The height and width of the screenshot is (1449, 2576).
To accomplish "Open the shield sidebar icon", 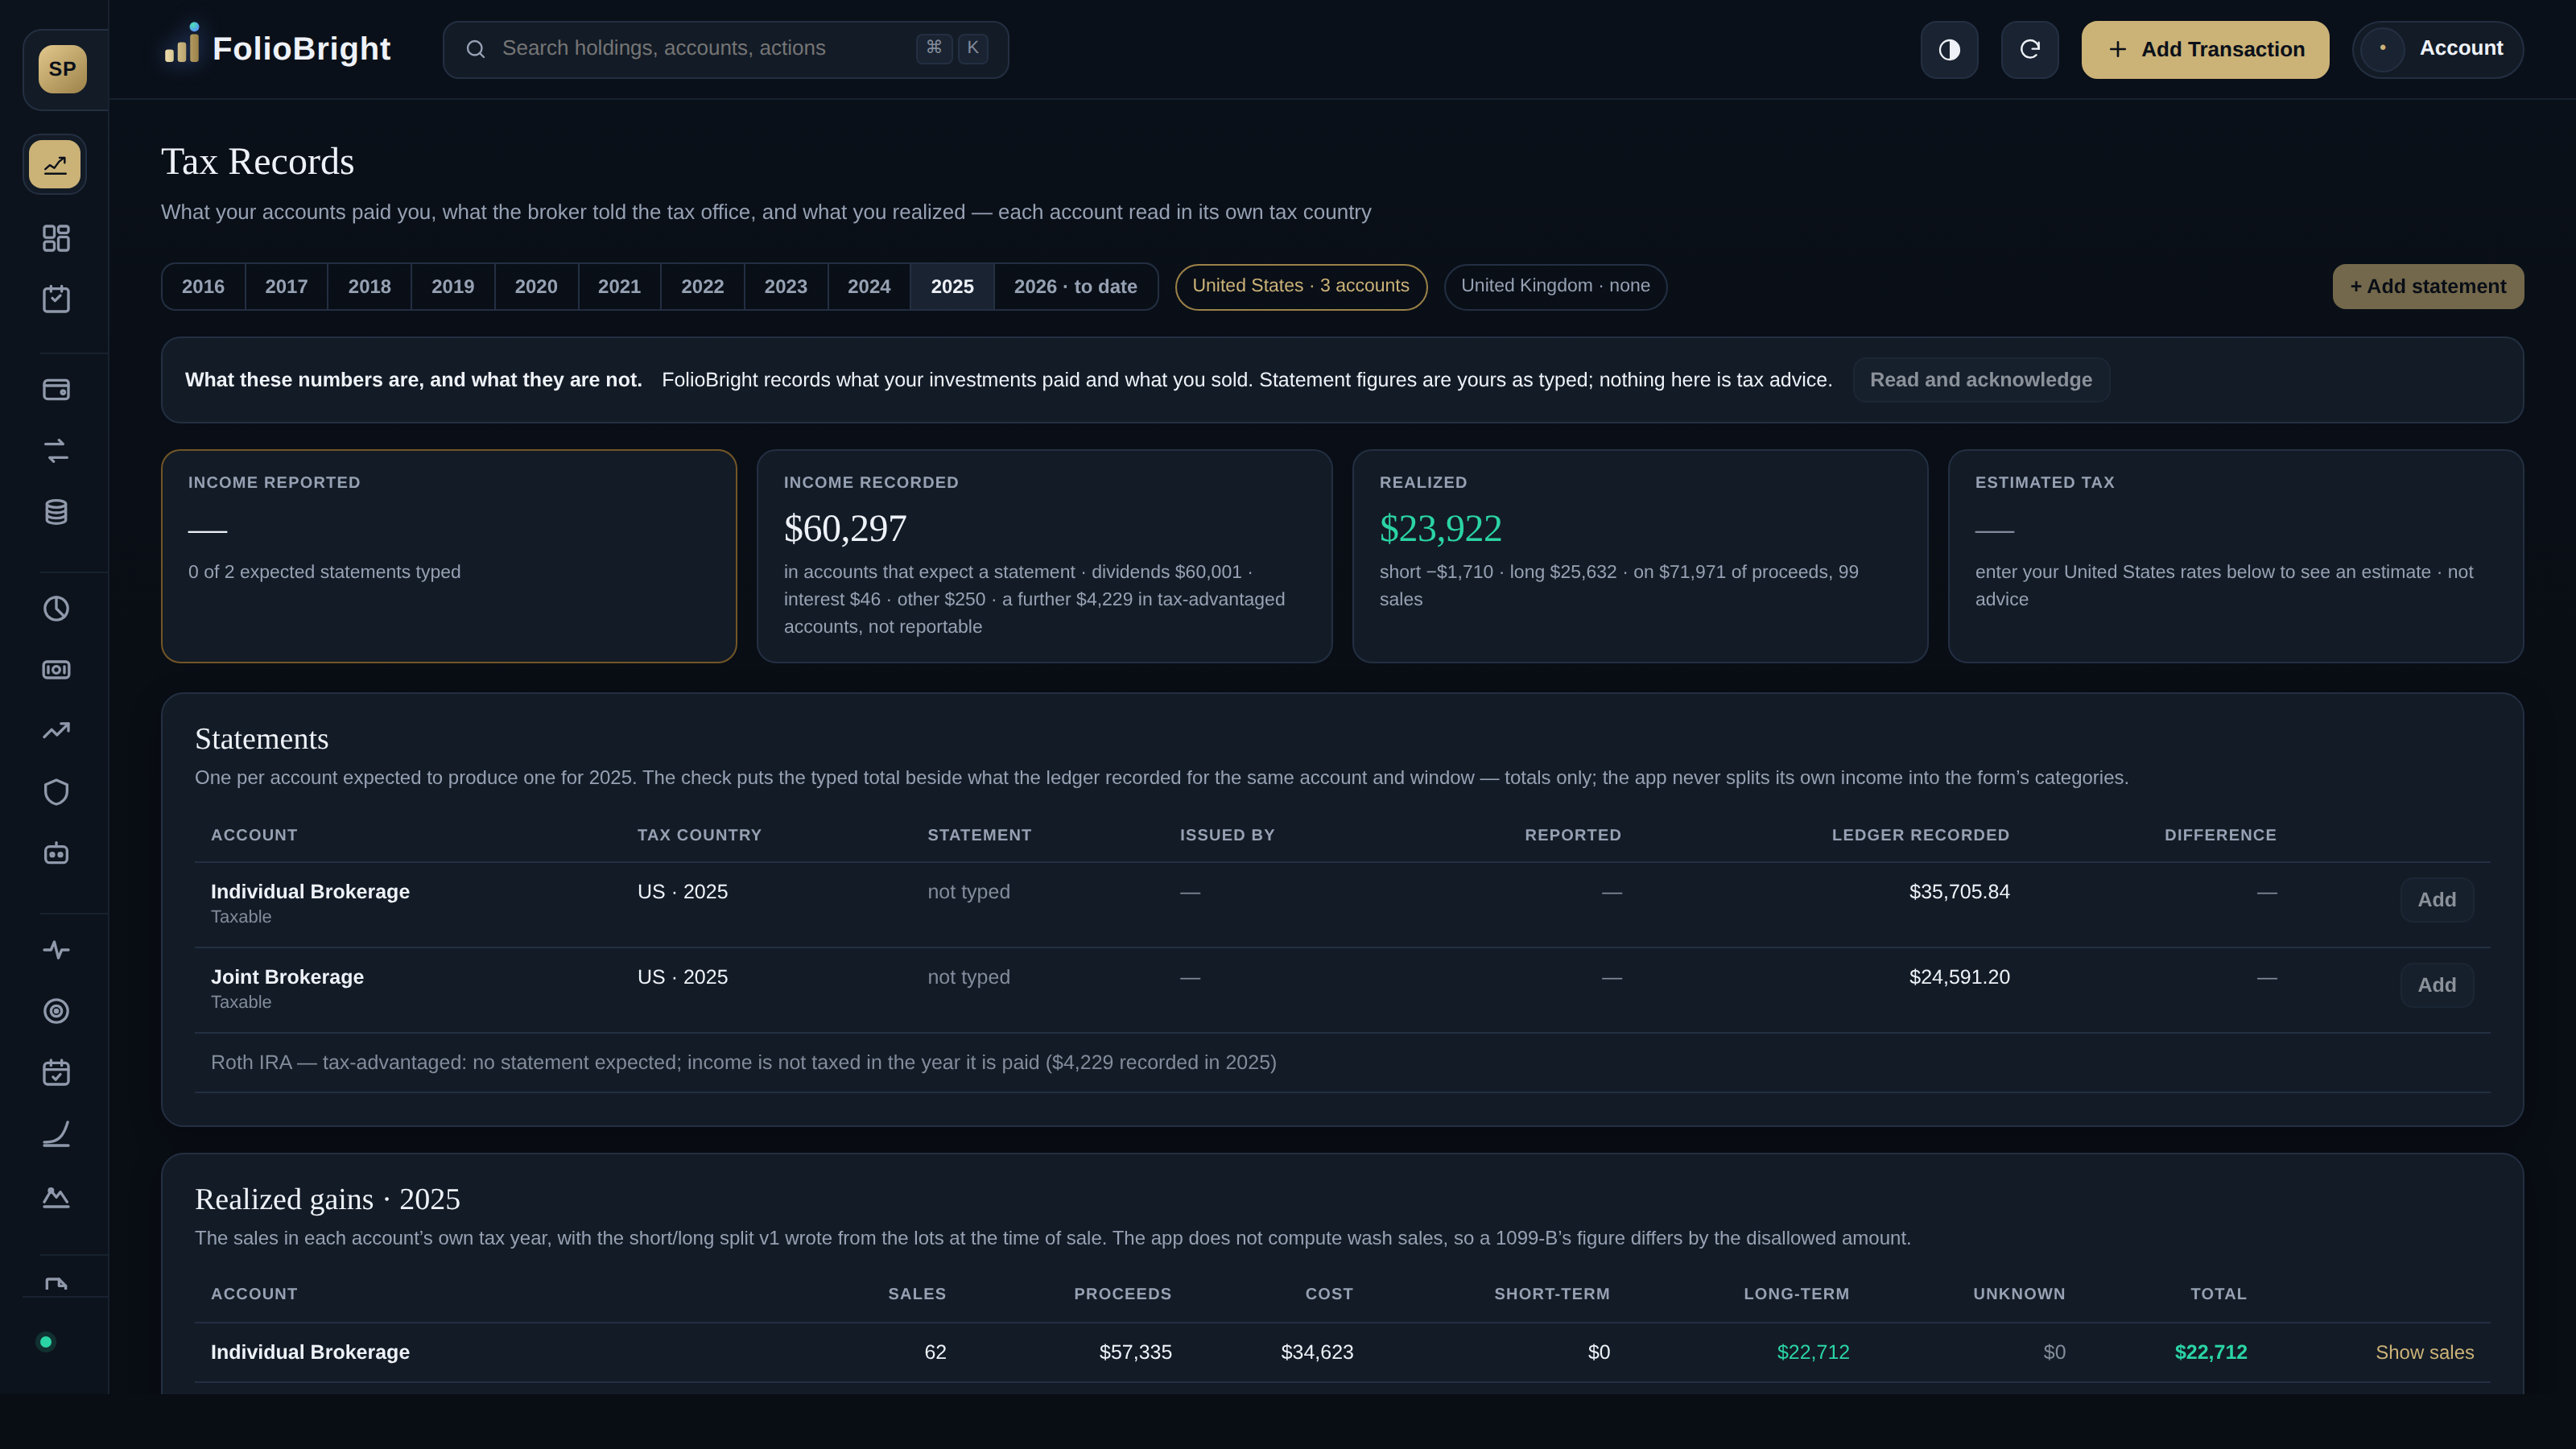I will click(x=56, y=792).
